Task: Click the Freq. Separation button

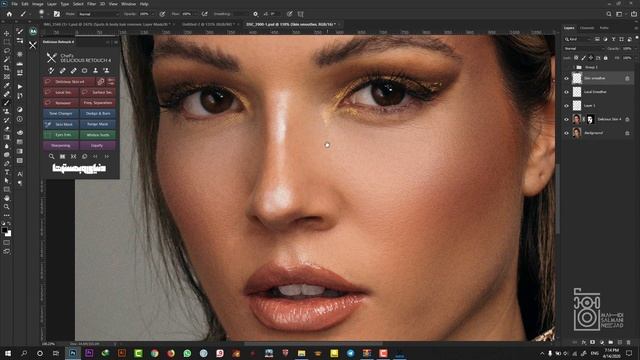Action: (98, 103)
